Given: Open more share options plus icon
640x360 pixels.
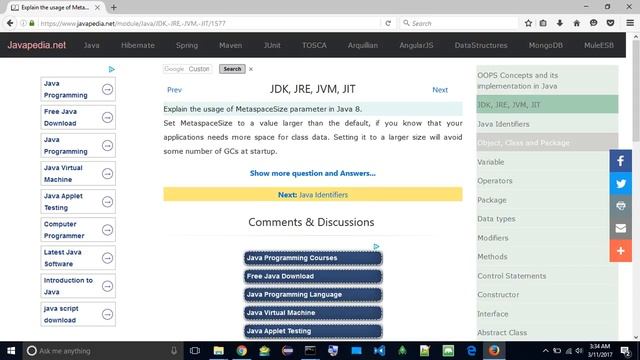Looking at the screenshot, I should (x=620, y=251).
